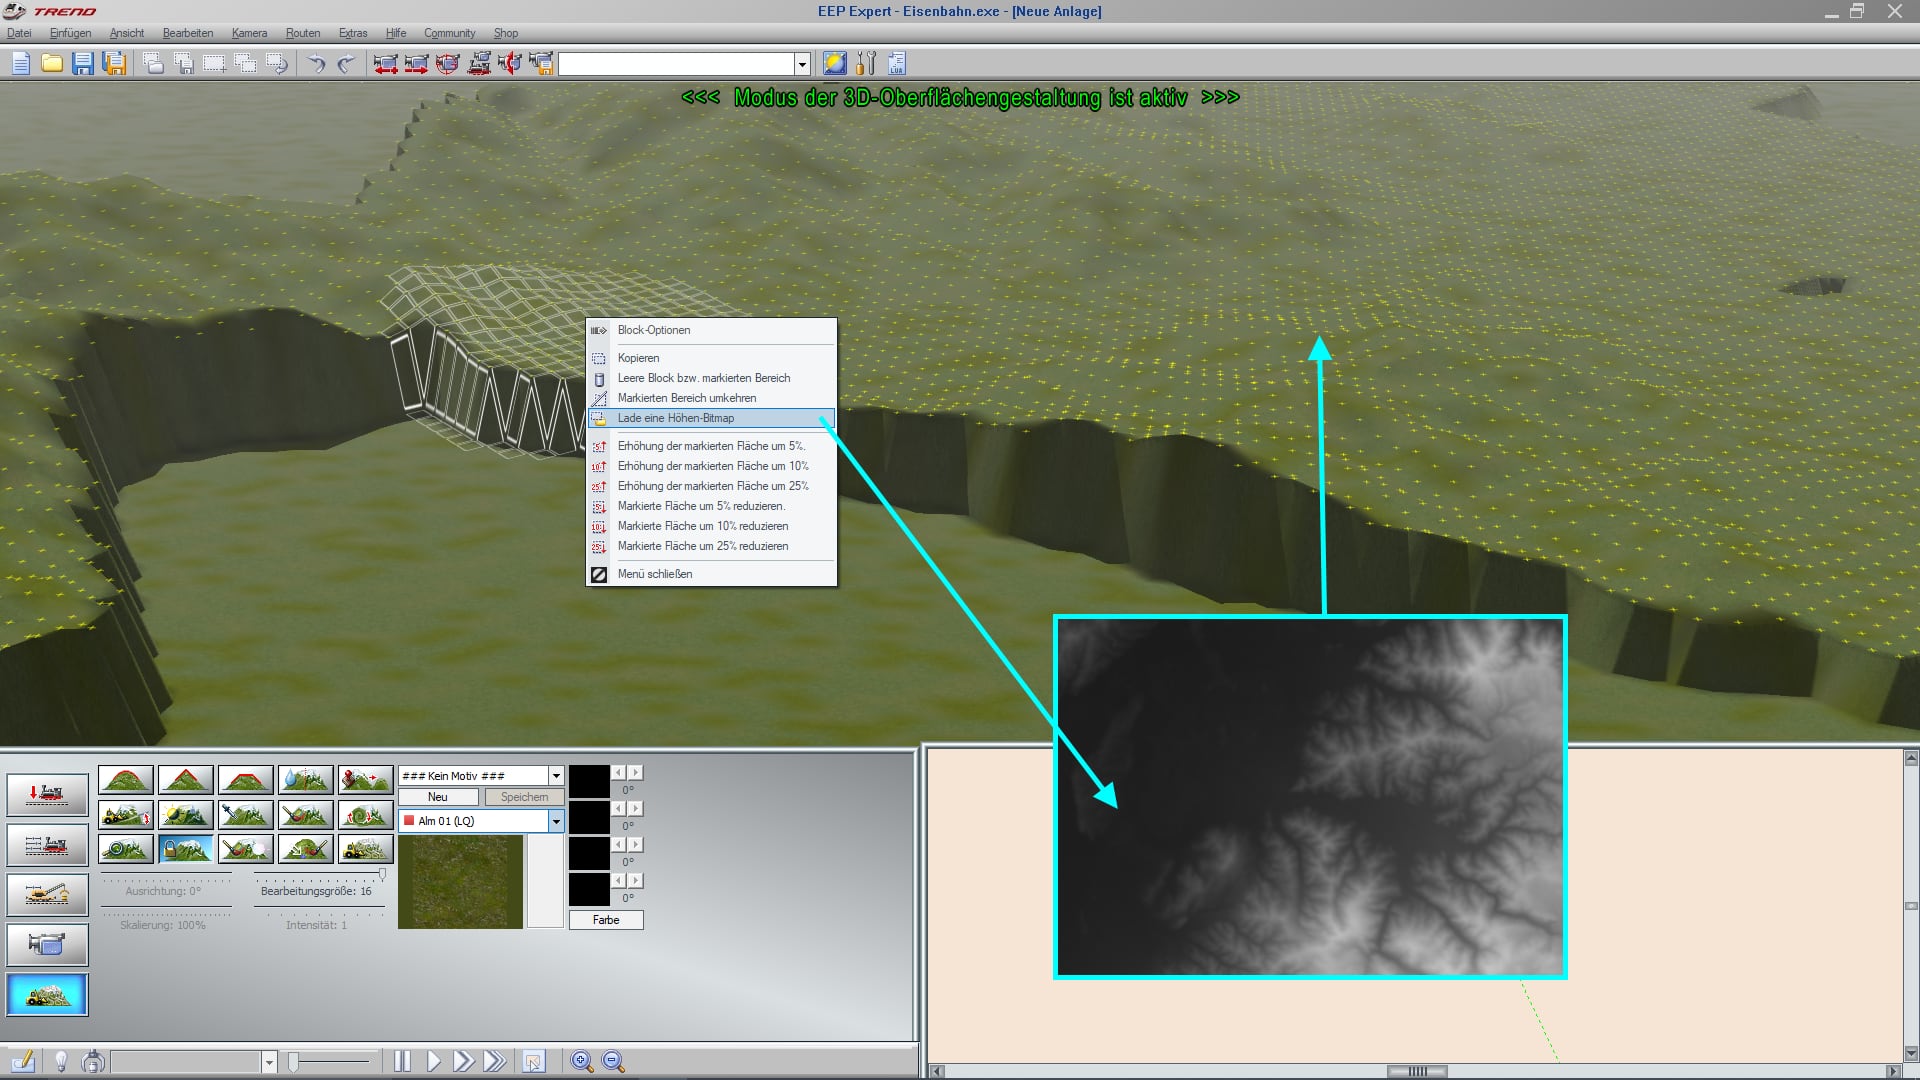Click the save camera position icon
The width and height of the screenshot is (1920, 1080).
click(x=541, y=64)
